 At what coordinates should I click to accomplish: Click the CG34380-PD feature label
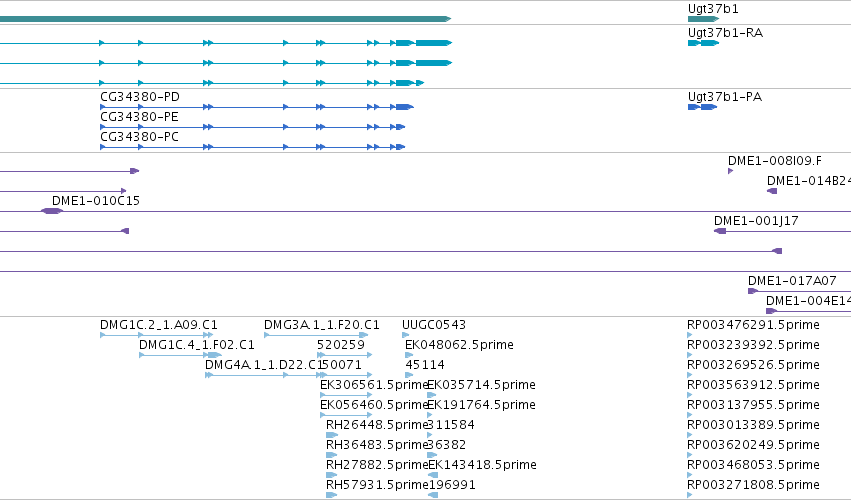[x=139, y=97]
